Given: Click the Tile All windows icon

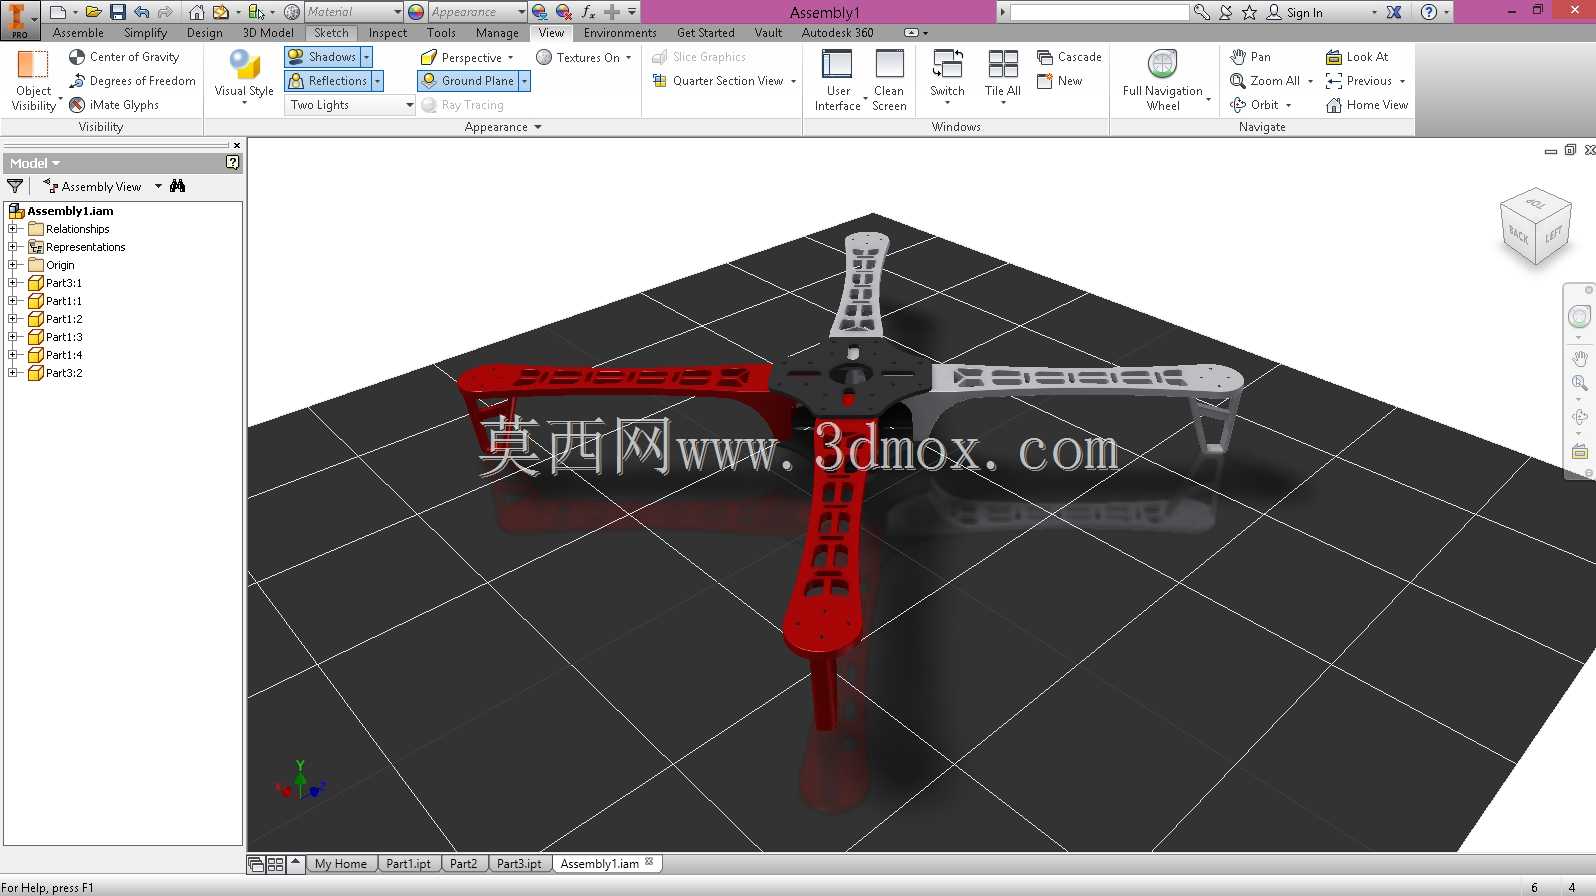Looking at the screenshot, I should pos(1002,64).
